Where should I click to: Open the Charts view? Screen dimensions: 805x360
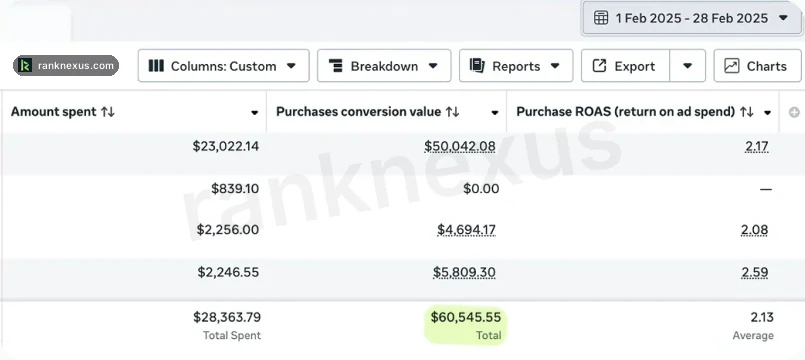coord(757,66)
